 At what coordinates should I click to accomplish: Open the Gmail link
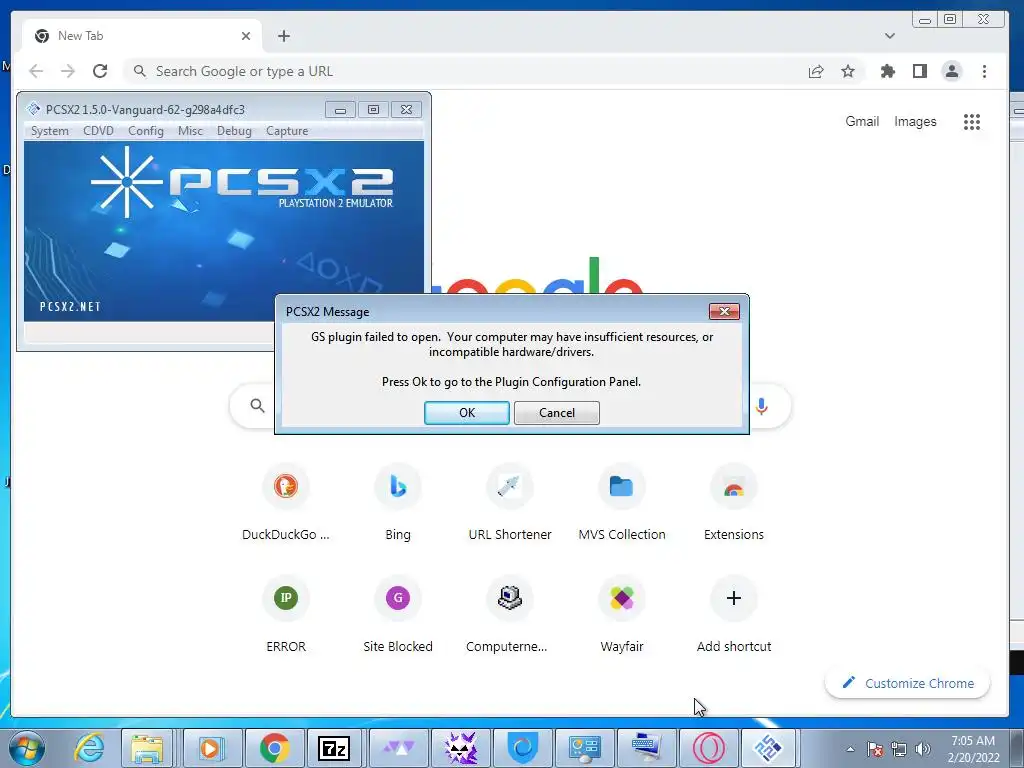coord(862,121)
